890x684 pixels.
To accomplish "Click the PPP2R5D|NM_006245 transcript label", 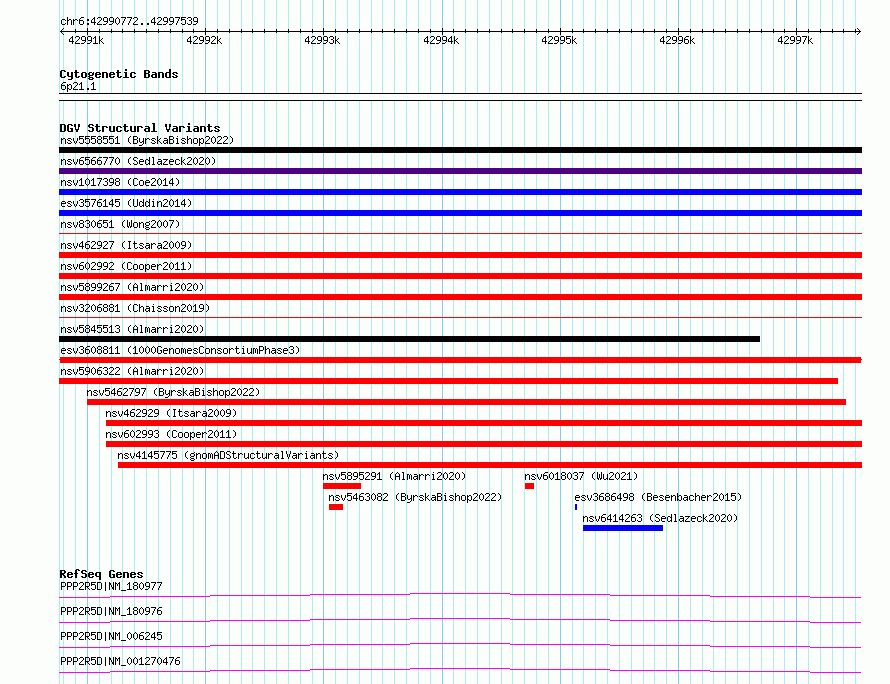I will 110,636.
